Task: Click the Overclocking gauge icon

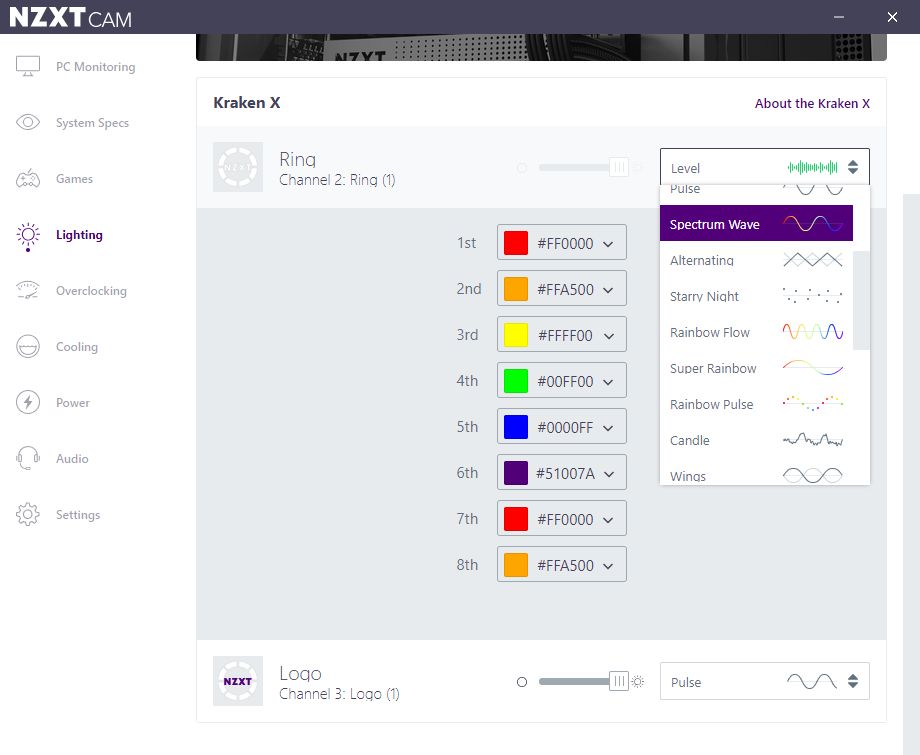Action: pos(28,290)
